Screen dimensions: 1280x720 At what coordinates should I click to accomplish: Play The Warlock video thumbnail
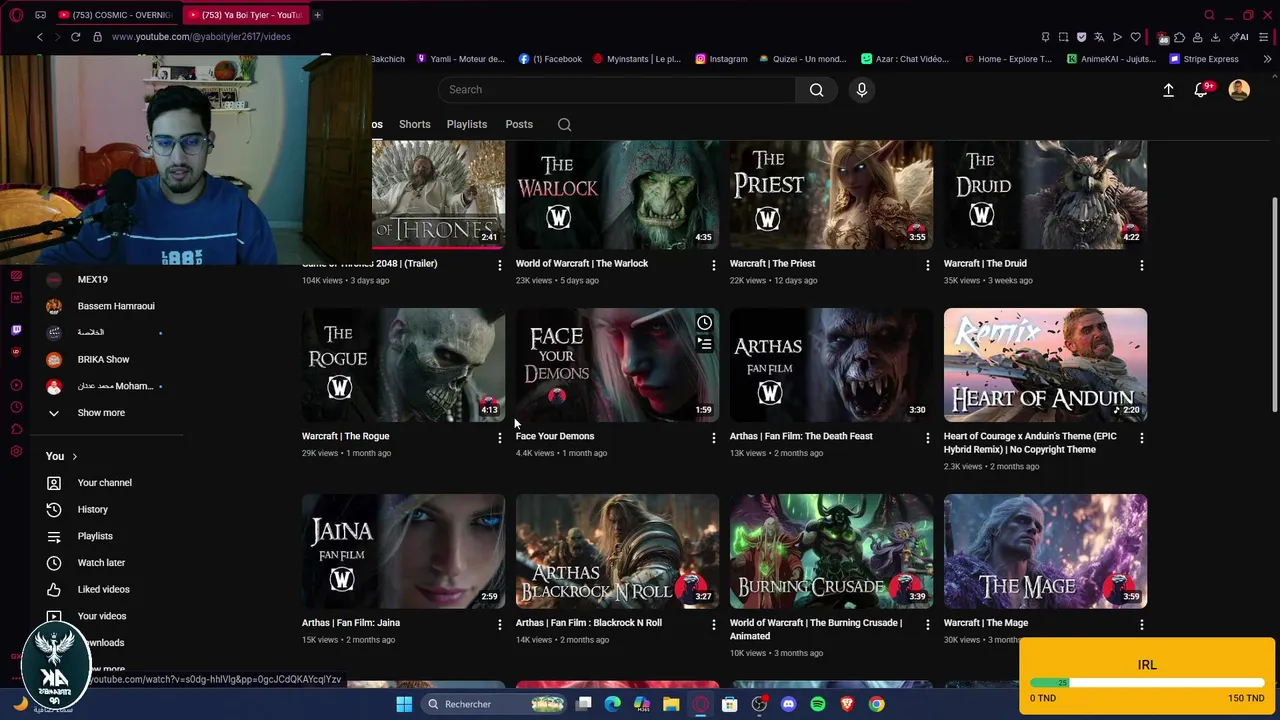pyautogui.click(x=617, y=195)
